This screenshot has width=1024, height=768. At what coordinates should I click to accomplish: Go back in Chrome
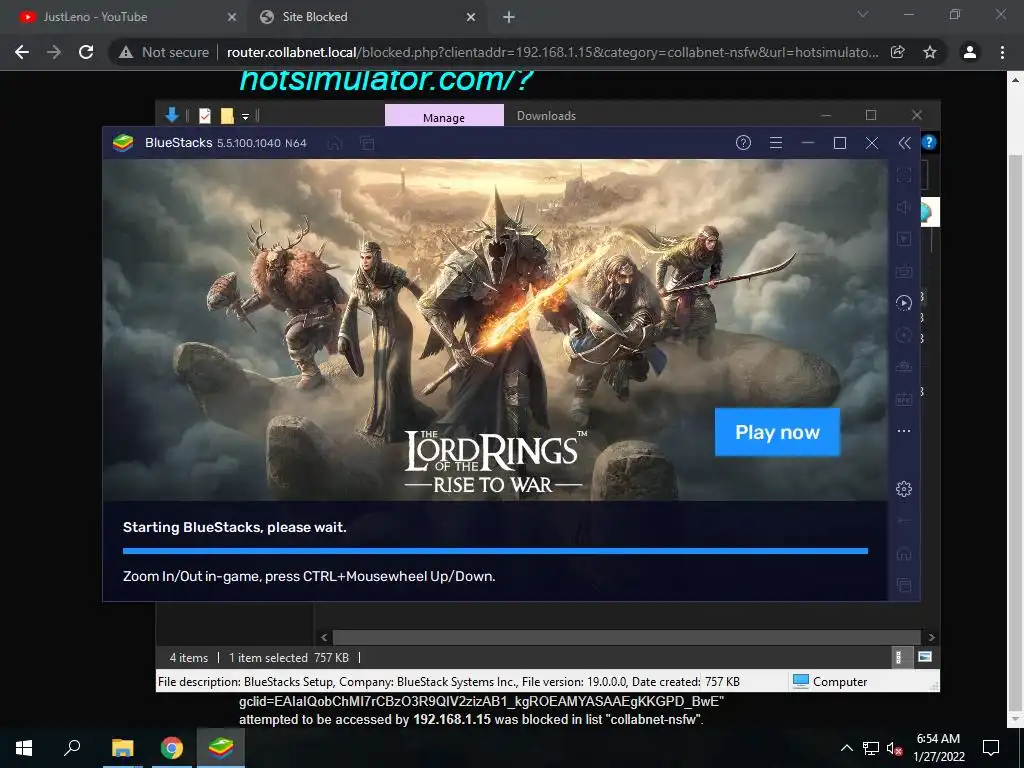click(x=22, y=52)
